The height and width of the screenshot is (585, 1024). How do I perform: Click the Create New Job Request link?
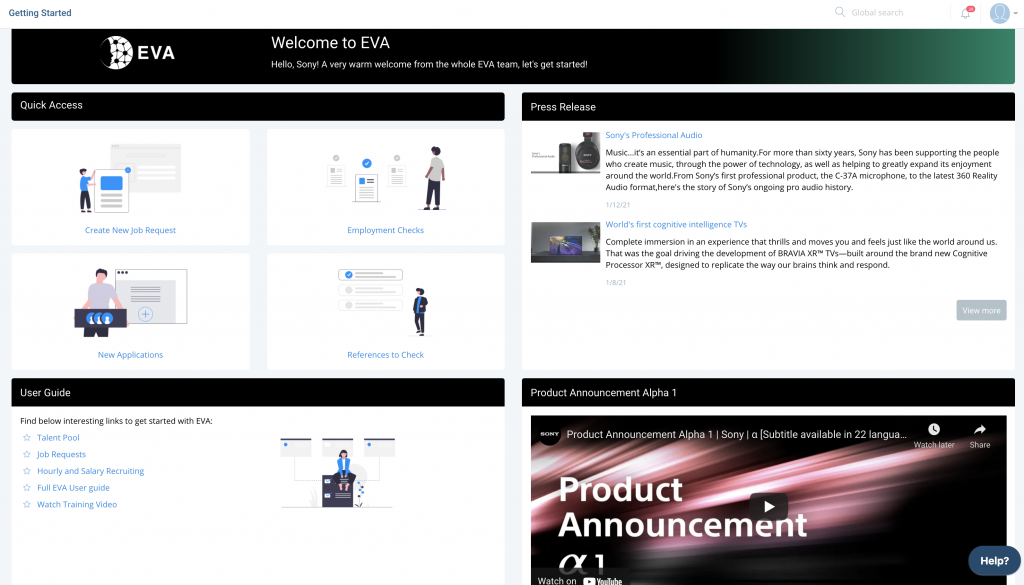(130, 230)
